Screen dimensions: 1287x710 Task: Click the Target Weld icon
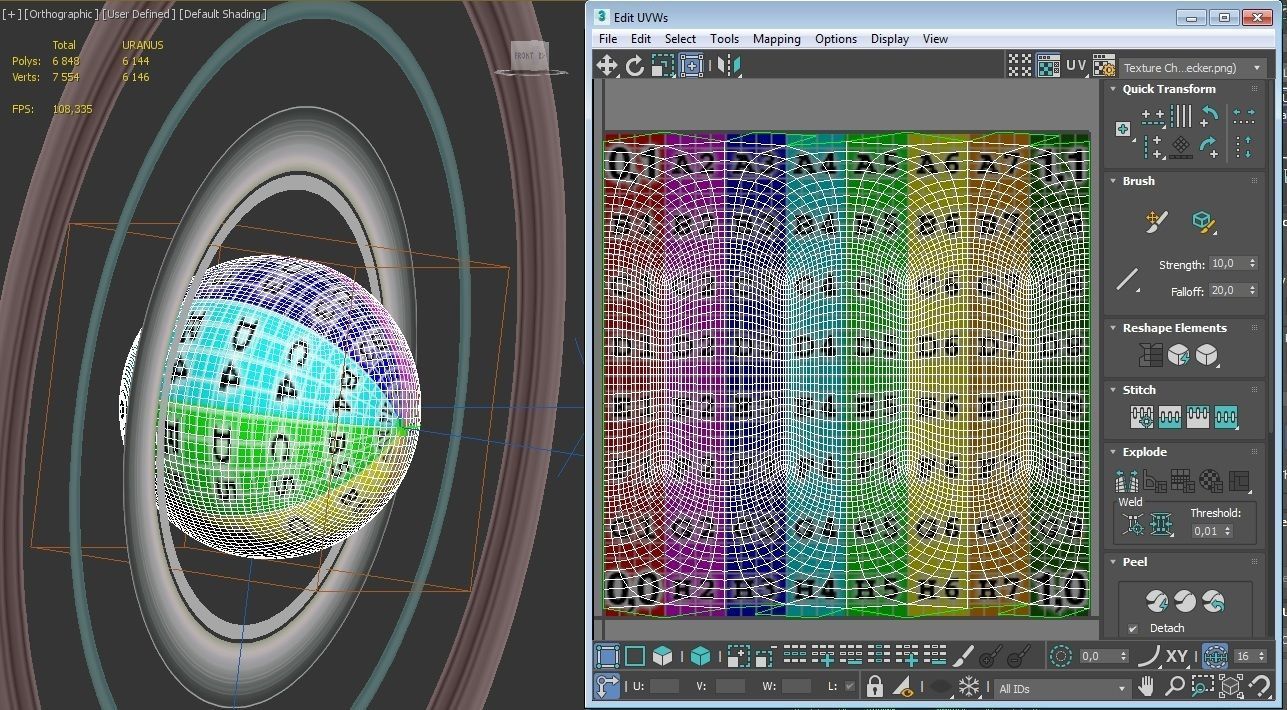[x=1134, y=523]
